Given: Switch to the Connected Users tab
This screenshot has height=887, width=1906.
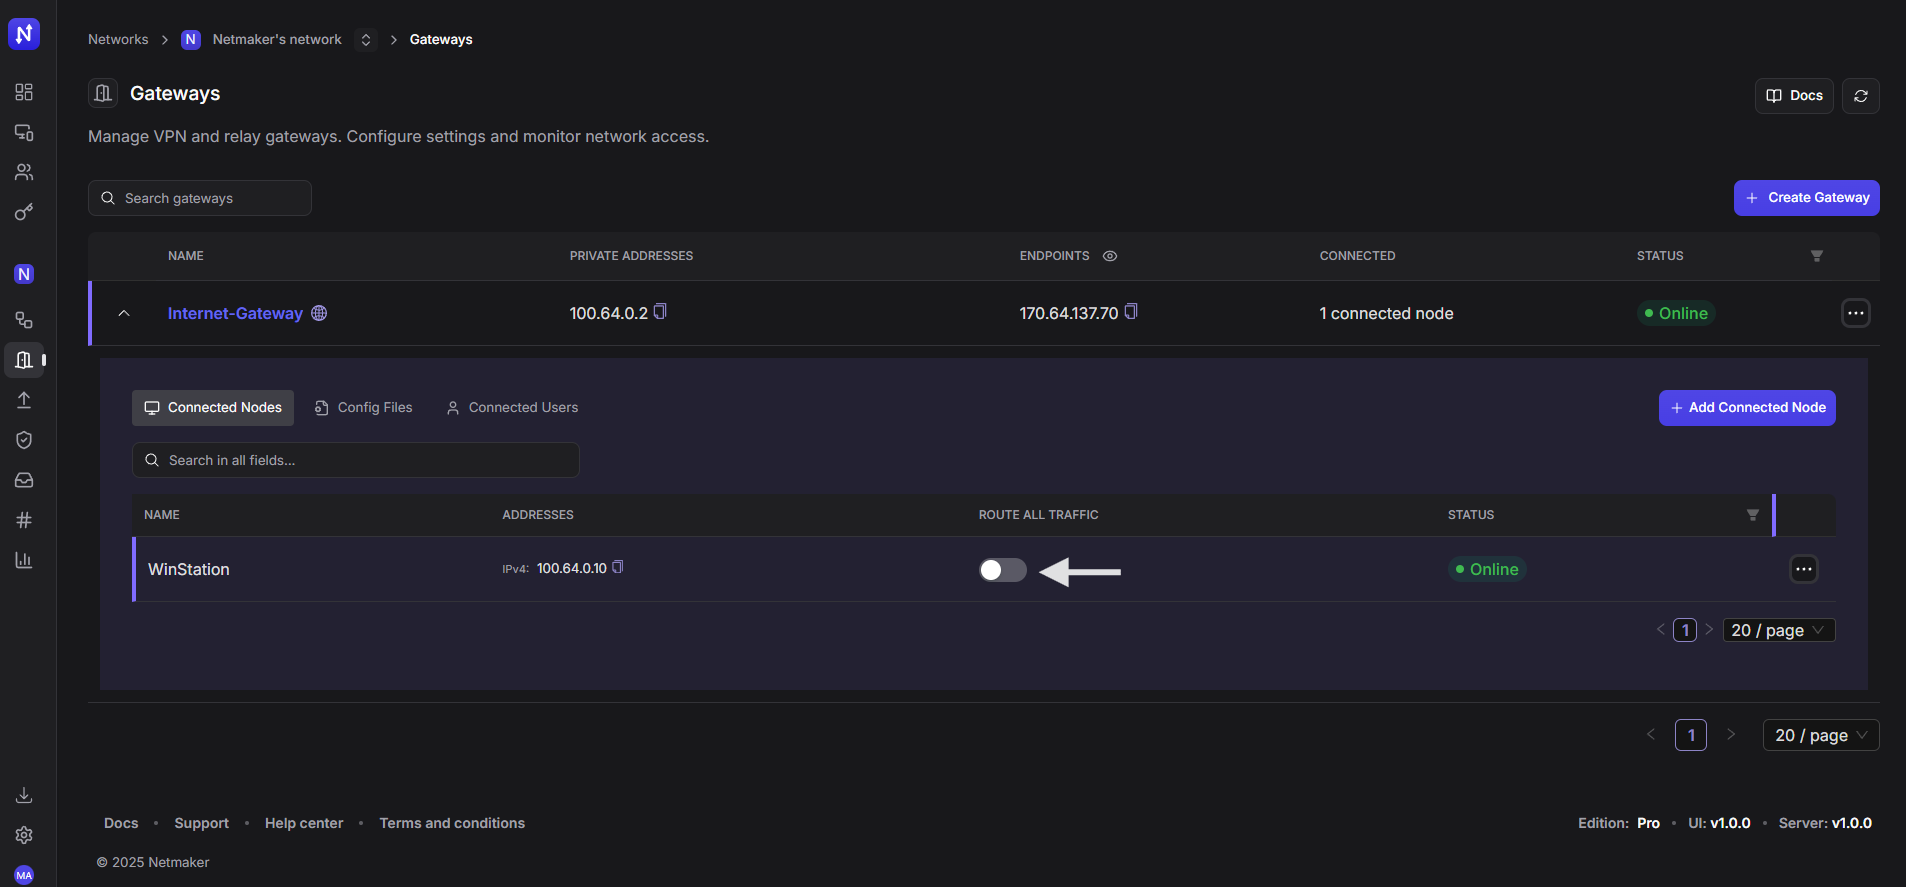Looking at the screenshot, I should (x=512, y=408).
